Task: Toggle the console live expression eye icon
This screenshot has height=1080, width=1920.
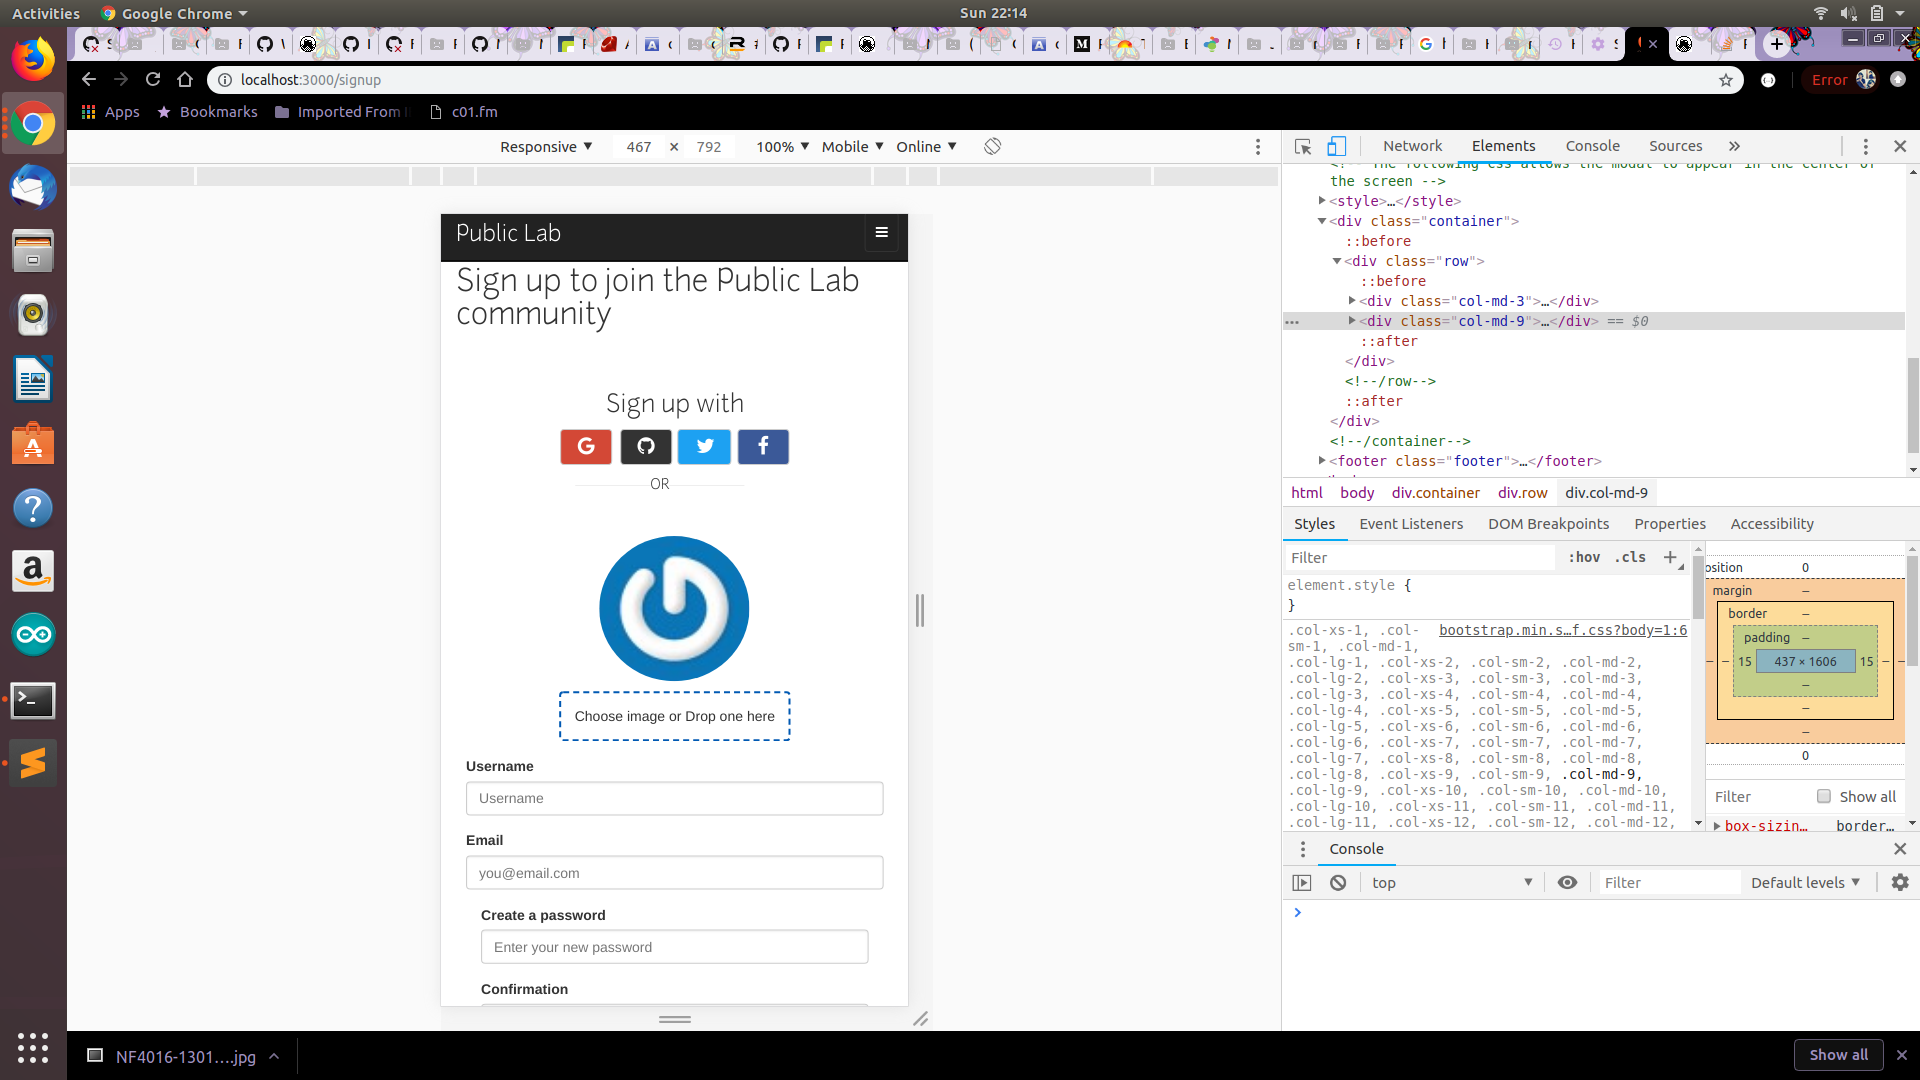Action: [x=1567, y=883]
